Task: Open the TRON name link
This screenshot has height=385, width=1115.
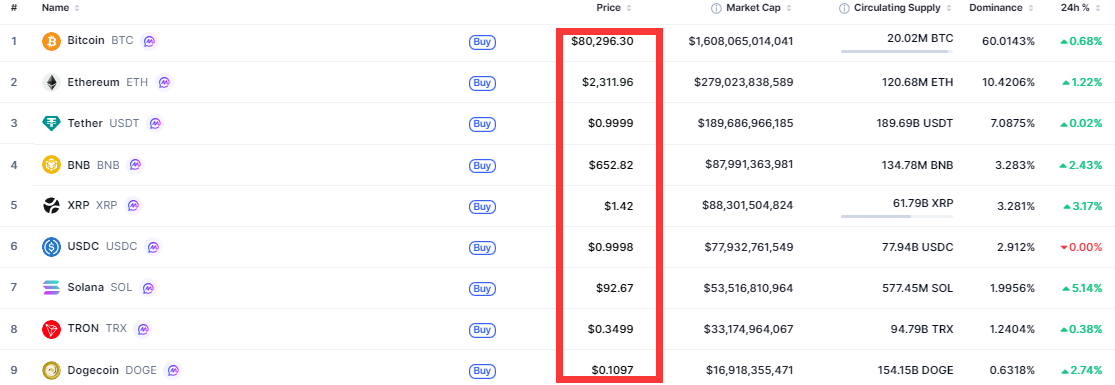Action: pyautogui.click(x=83, y=329)
